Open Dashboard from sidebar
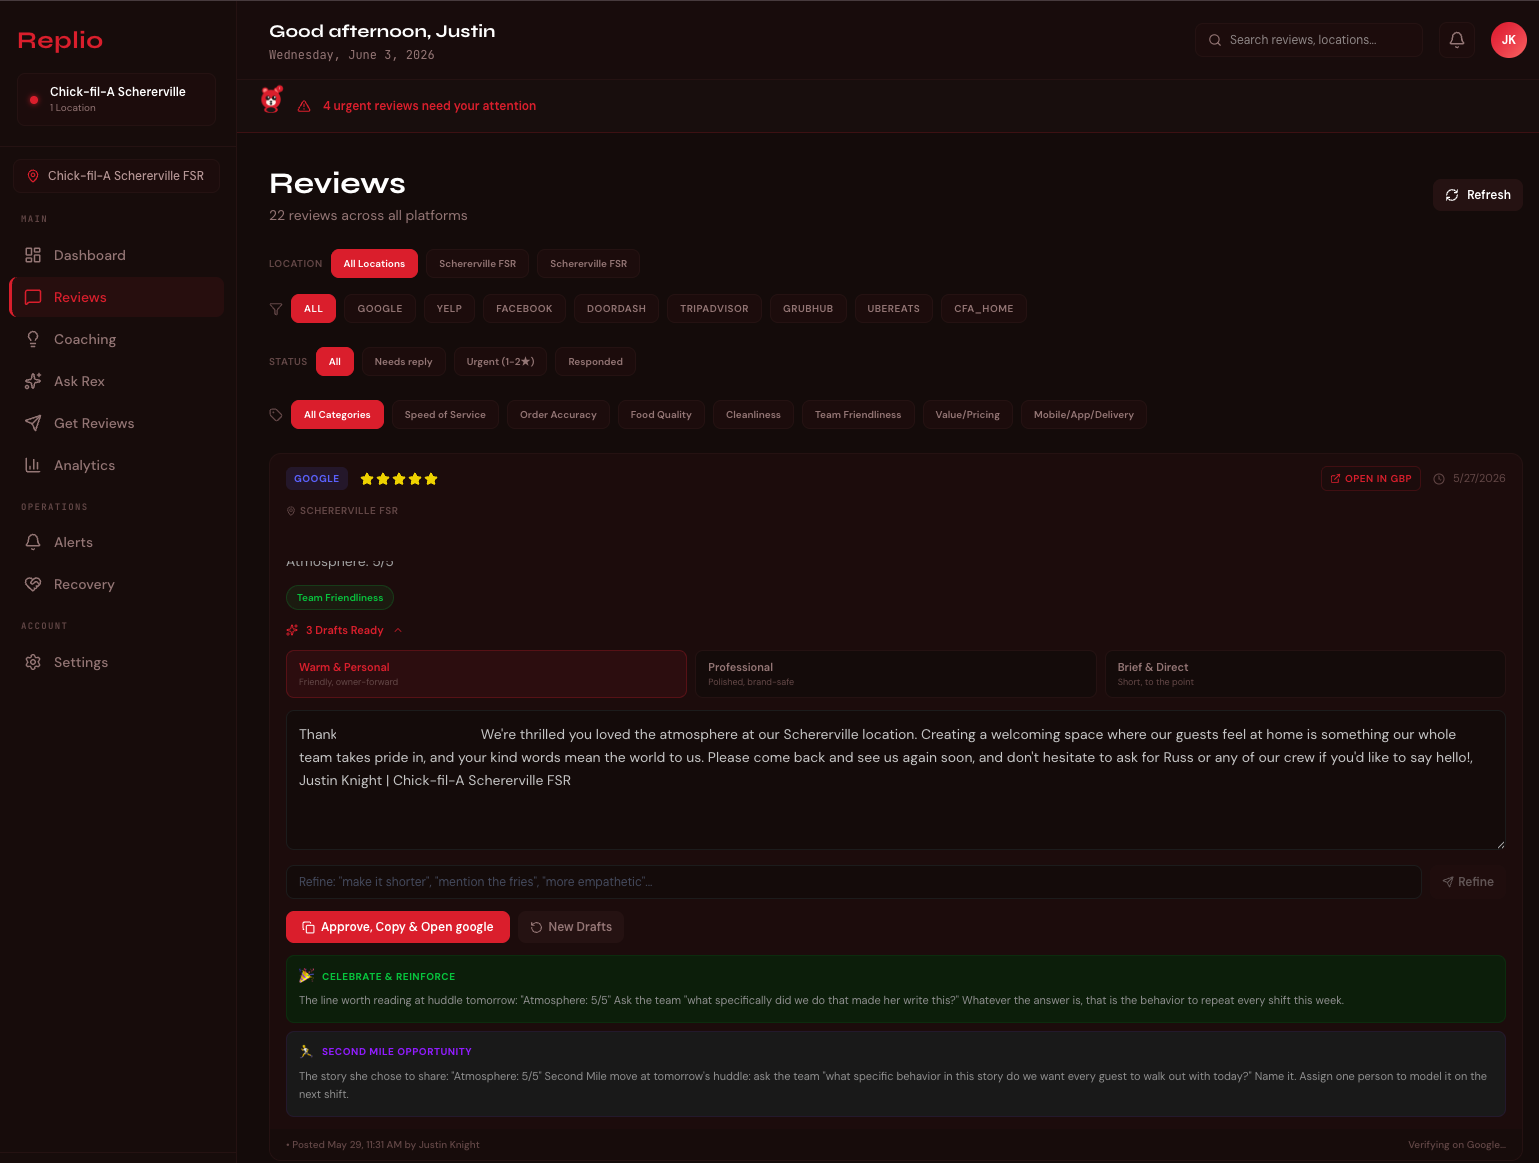Screen dimensions: 1539x1163 (x=116, y=255)
